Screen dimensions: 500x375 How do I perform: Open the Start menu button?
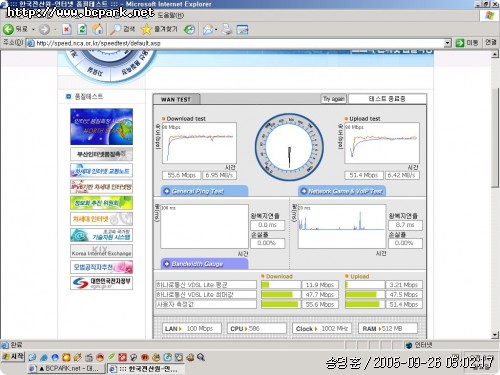coord(13,357)
